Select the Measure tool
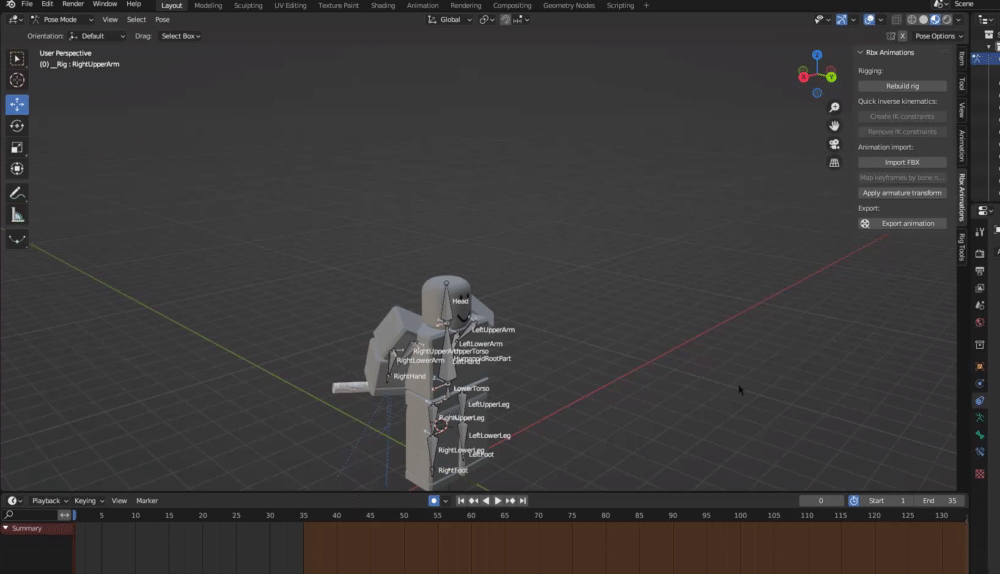The image size is (1000, 574). pos(17,216)
